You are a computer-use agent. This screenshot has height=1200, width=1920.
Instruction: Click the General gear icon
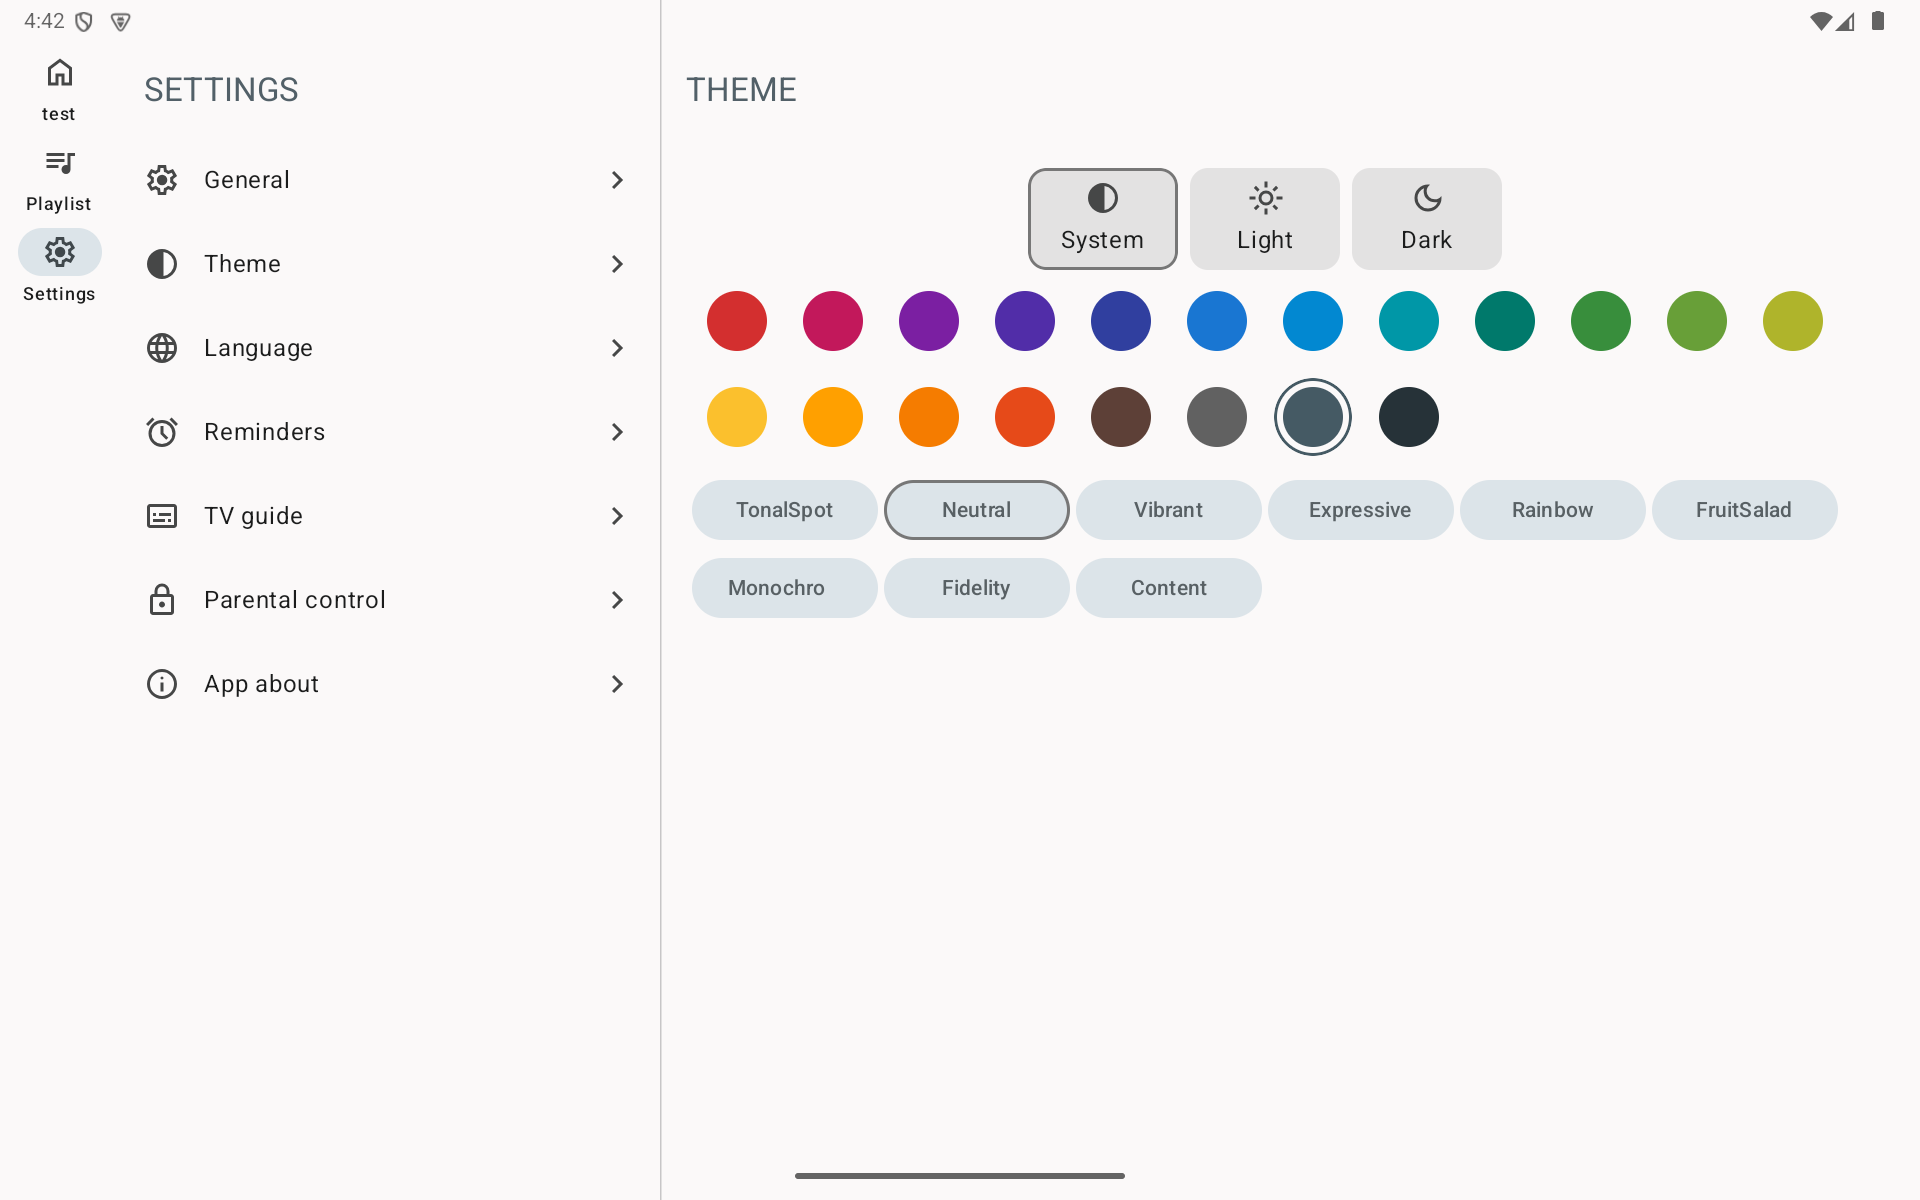162,180
